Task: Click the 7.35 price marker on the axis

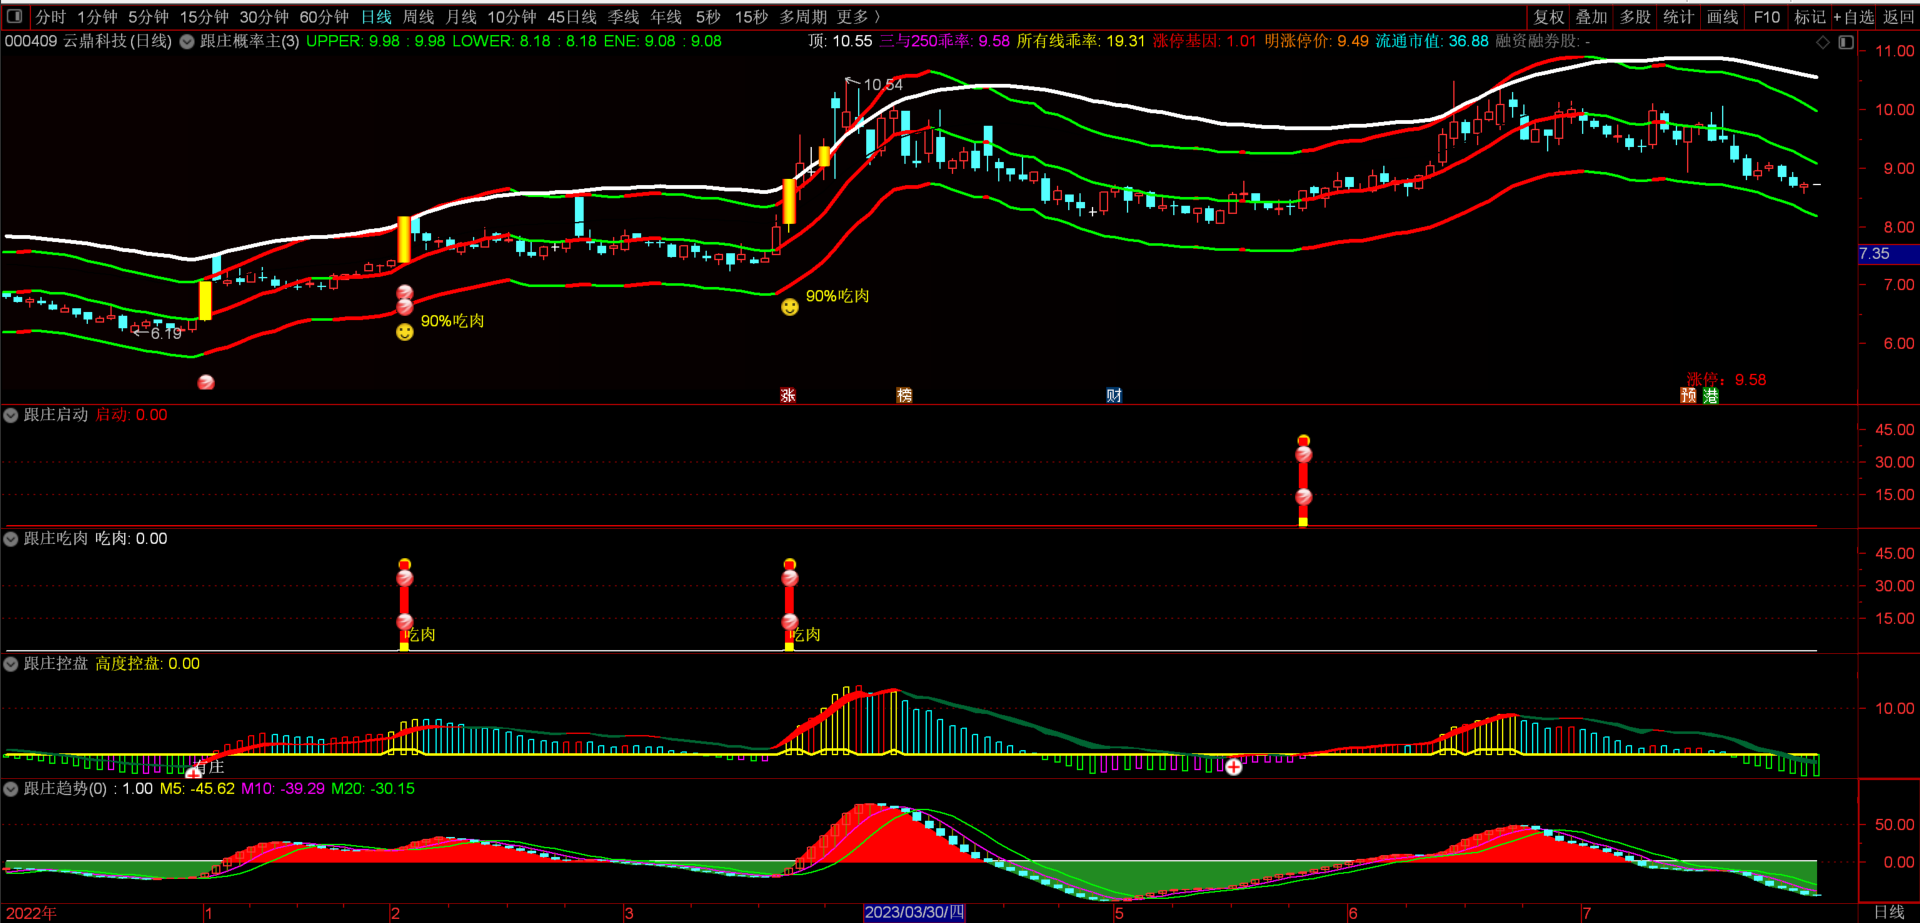Action: coord(1888,254)
